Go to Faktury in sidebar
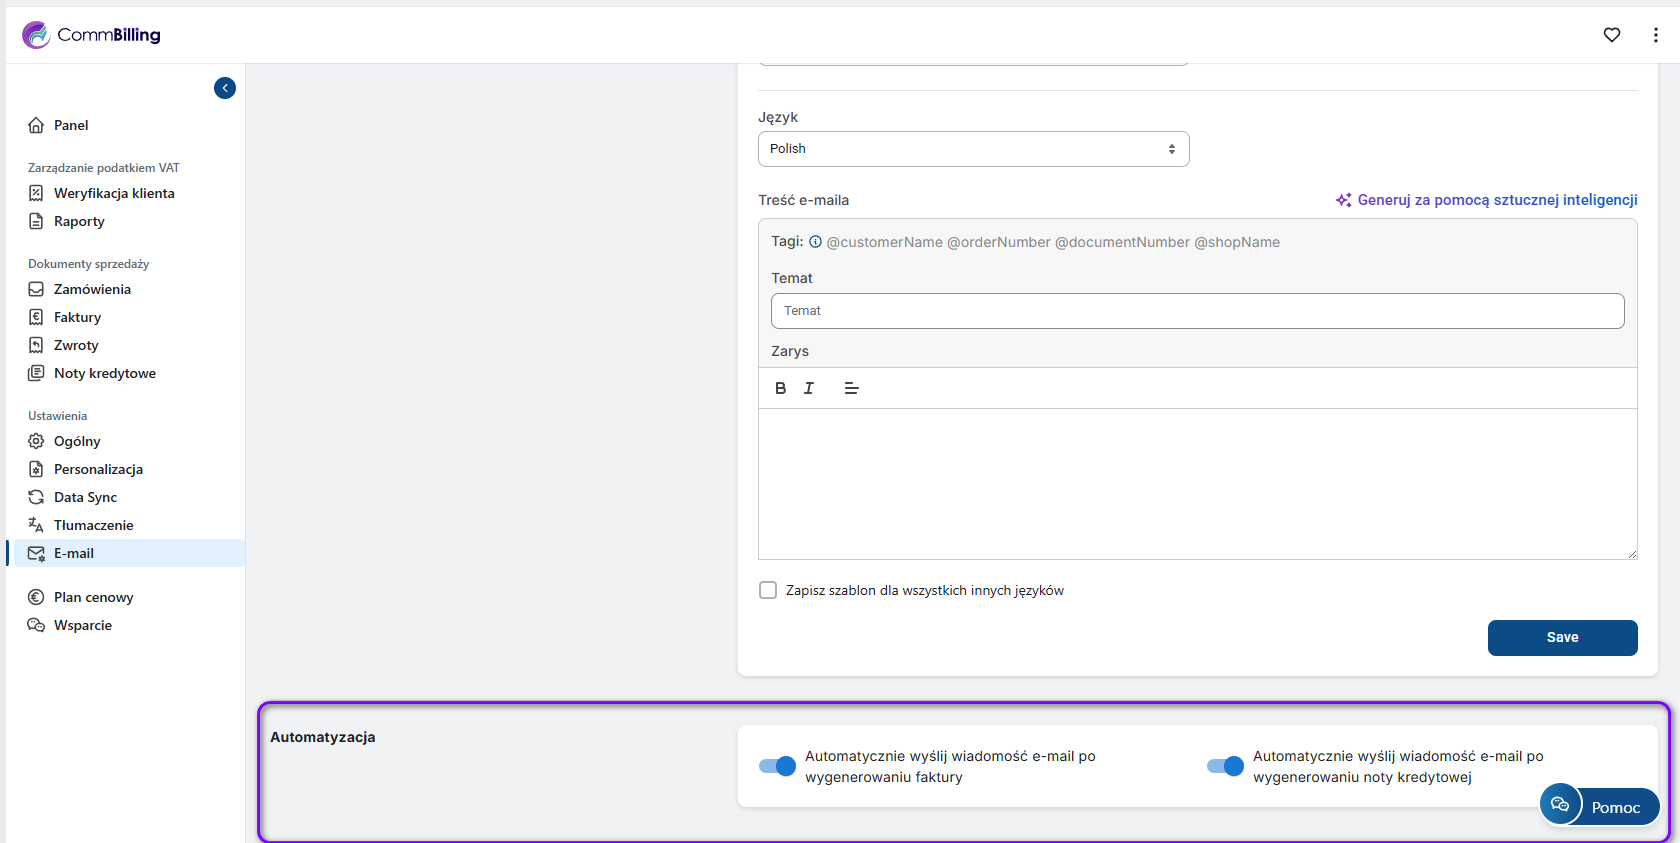 pyautogui.click(x=77, y=317)
